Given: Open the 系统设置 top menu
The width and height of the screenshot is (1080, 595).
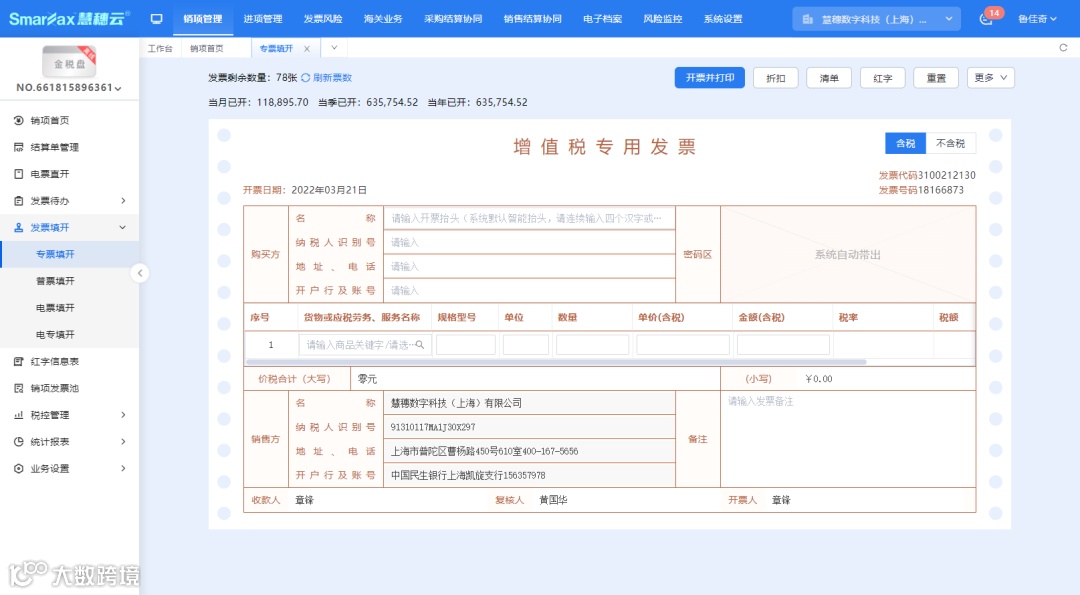Looking at the screenshot, I should pyautogui.click(x=723, y=19).
